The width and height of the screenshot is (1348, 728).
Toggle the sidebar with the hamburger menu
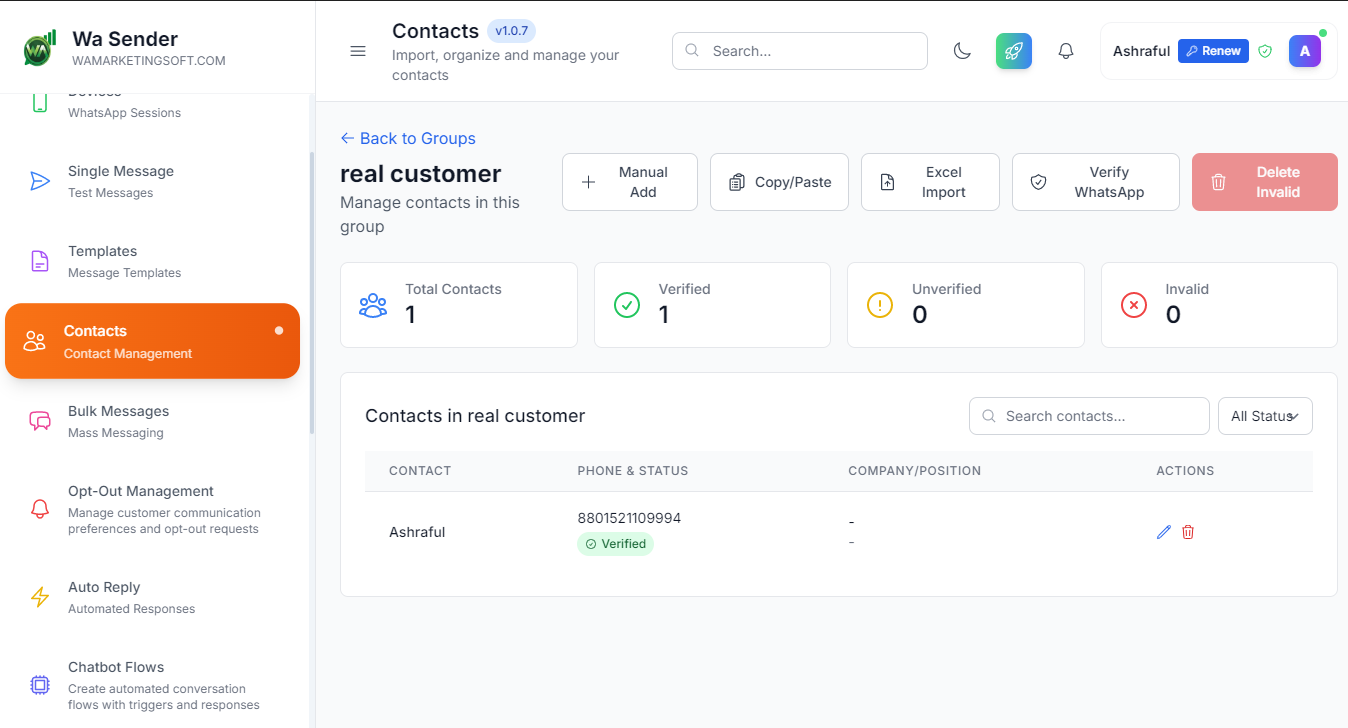(x=358, y=51)
